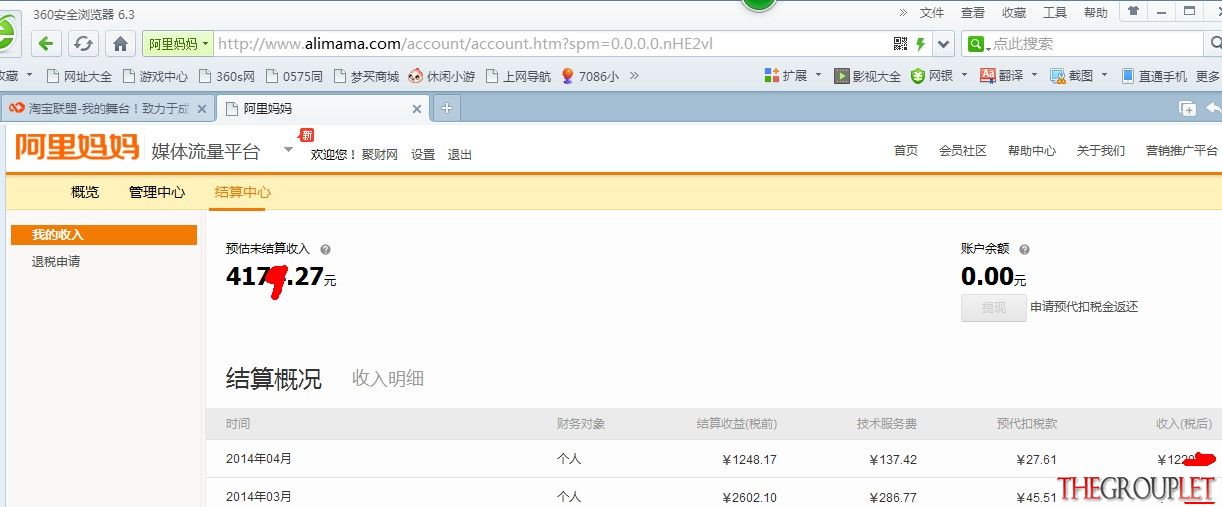Viewport: 1222px width, 507px height.
Task: Switch to the 管理中心 tab
Action: coord(157,192)
